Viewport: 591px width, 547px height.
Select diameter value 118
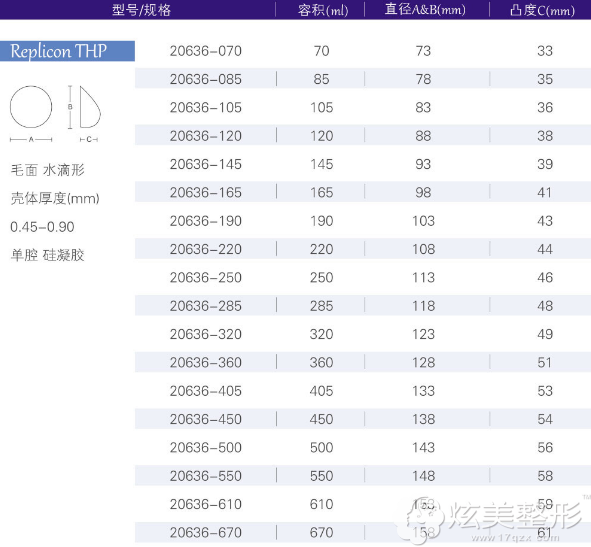[x=424, y=306]
